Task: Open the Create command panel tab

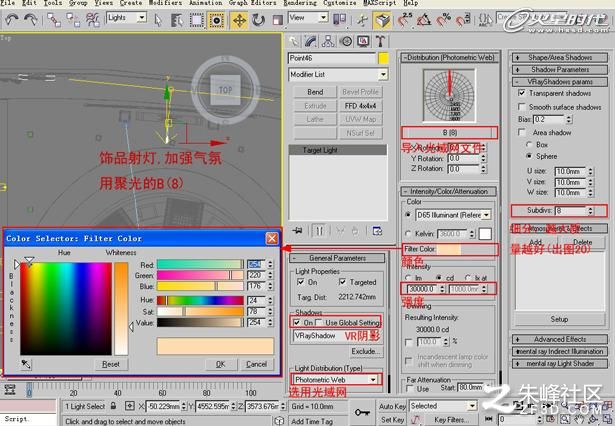Action: tap(293, 41)
